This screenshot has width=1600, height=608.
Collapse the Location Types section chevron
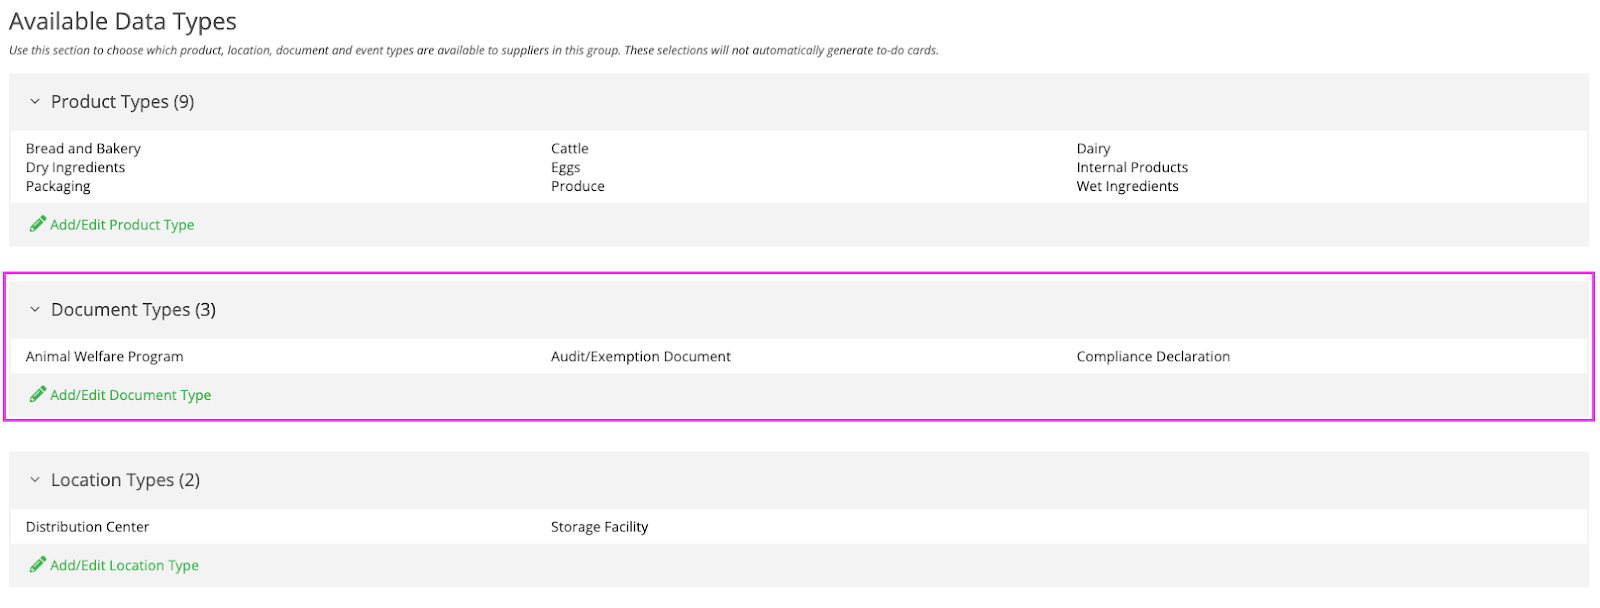pyautogui.click(x=35, y=480)
